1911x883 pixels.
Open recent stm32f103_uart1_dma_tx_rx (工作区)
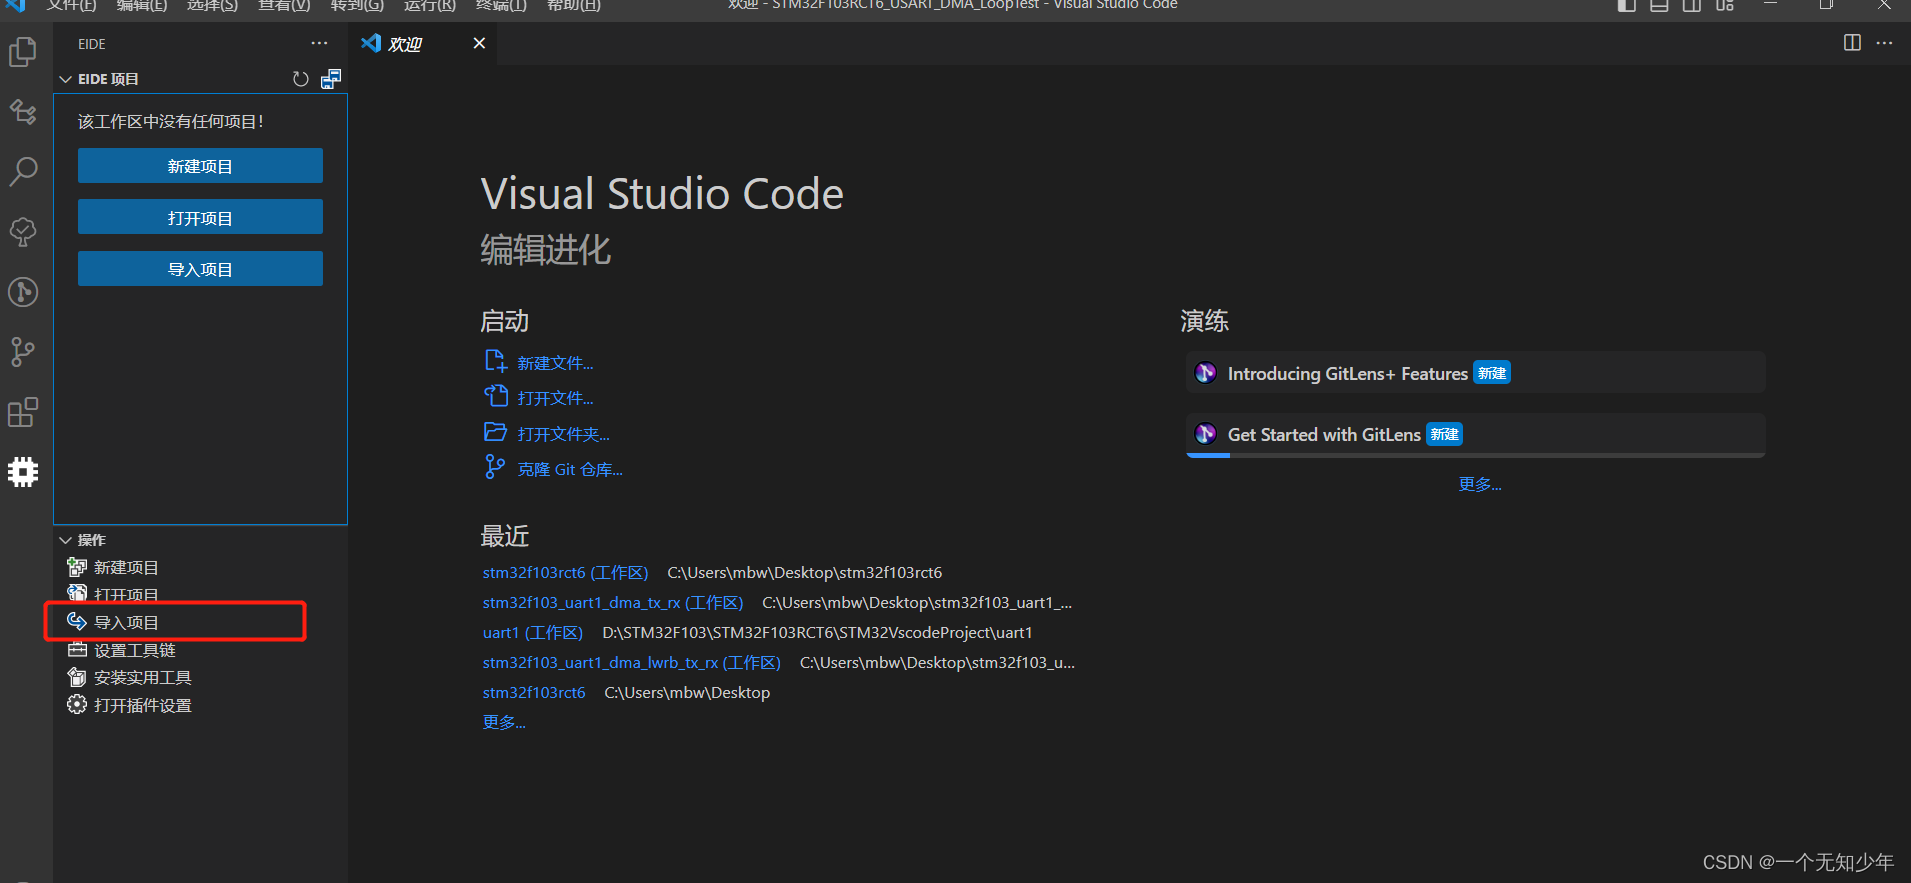613,602
